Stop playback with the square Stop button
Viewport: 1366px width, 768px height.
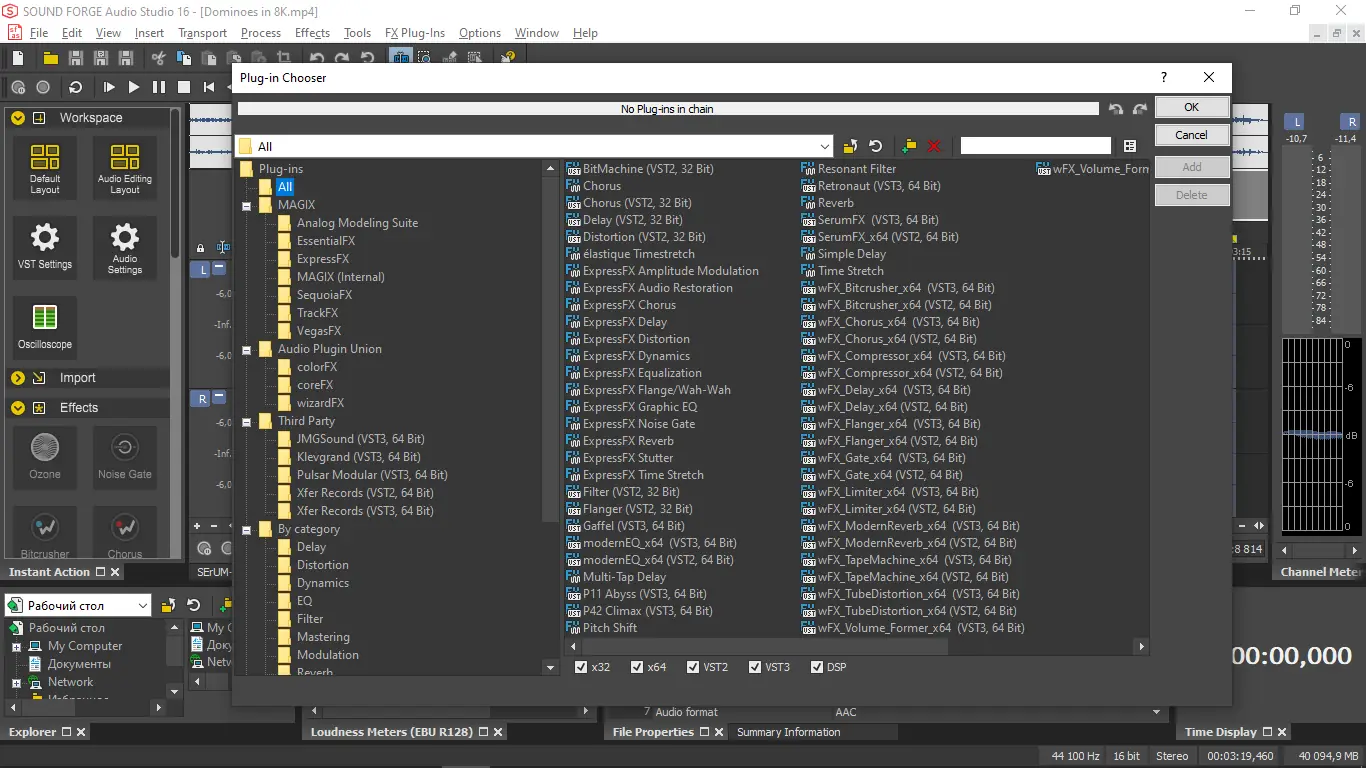184,88
